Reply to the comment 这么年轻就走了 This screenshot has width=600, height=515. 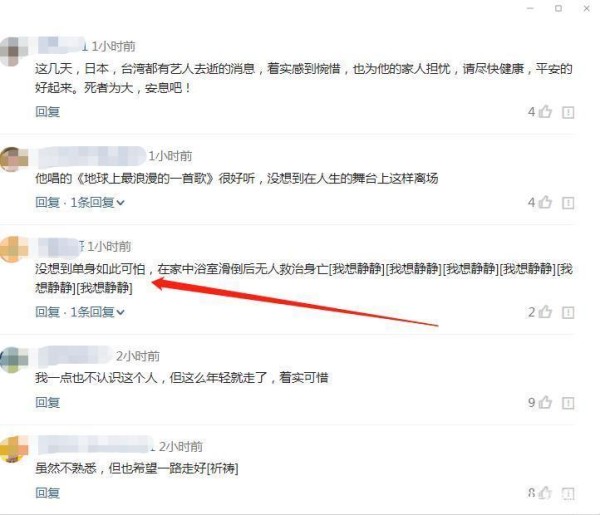[x=47, y=402]
